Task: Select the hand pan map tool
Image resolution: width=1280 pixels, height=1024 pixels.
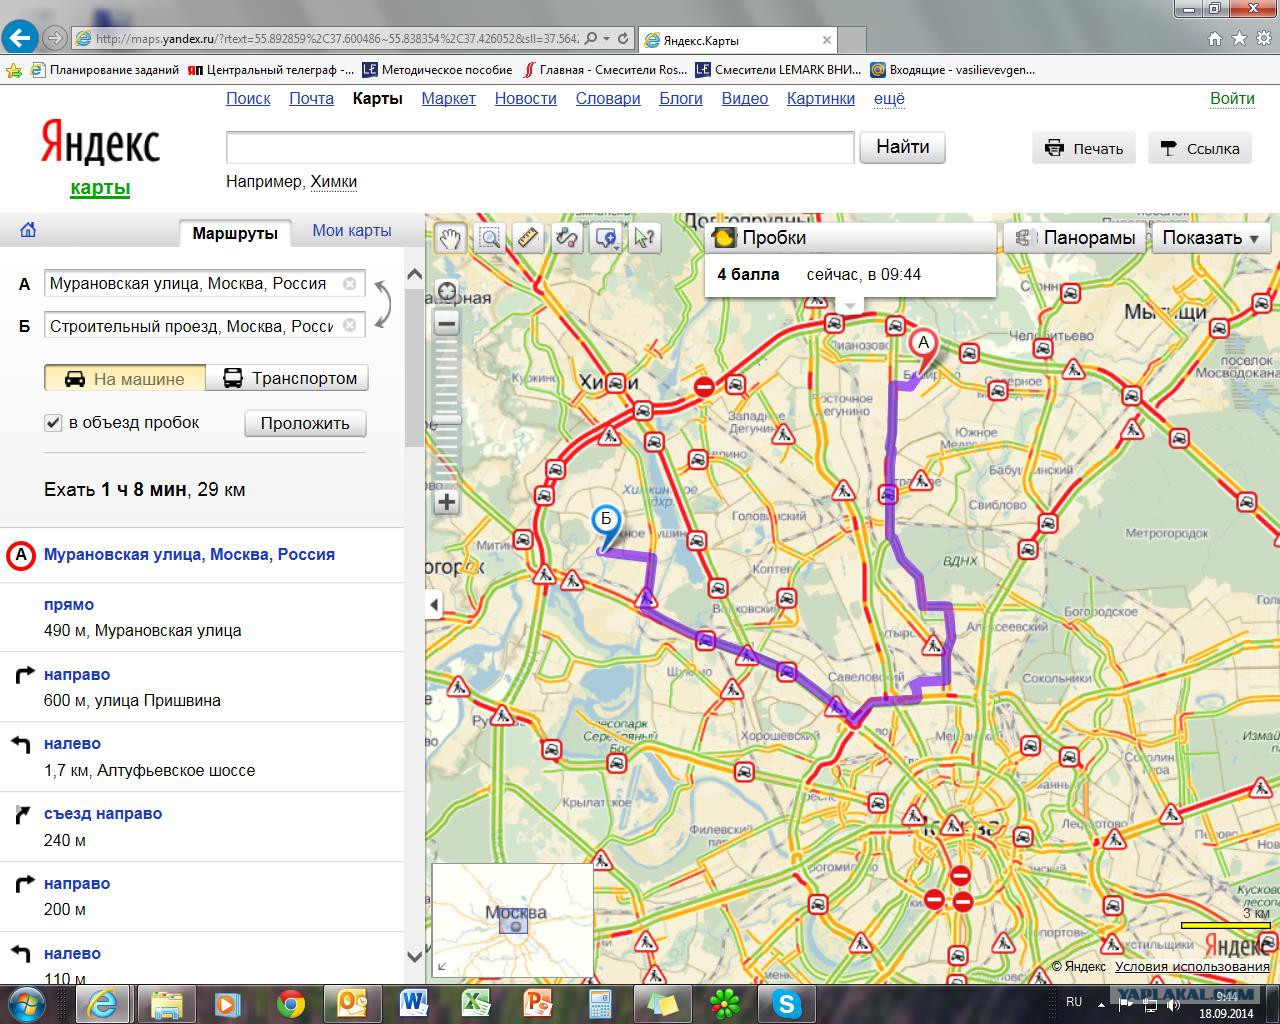Action: (451, 238)
